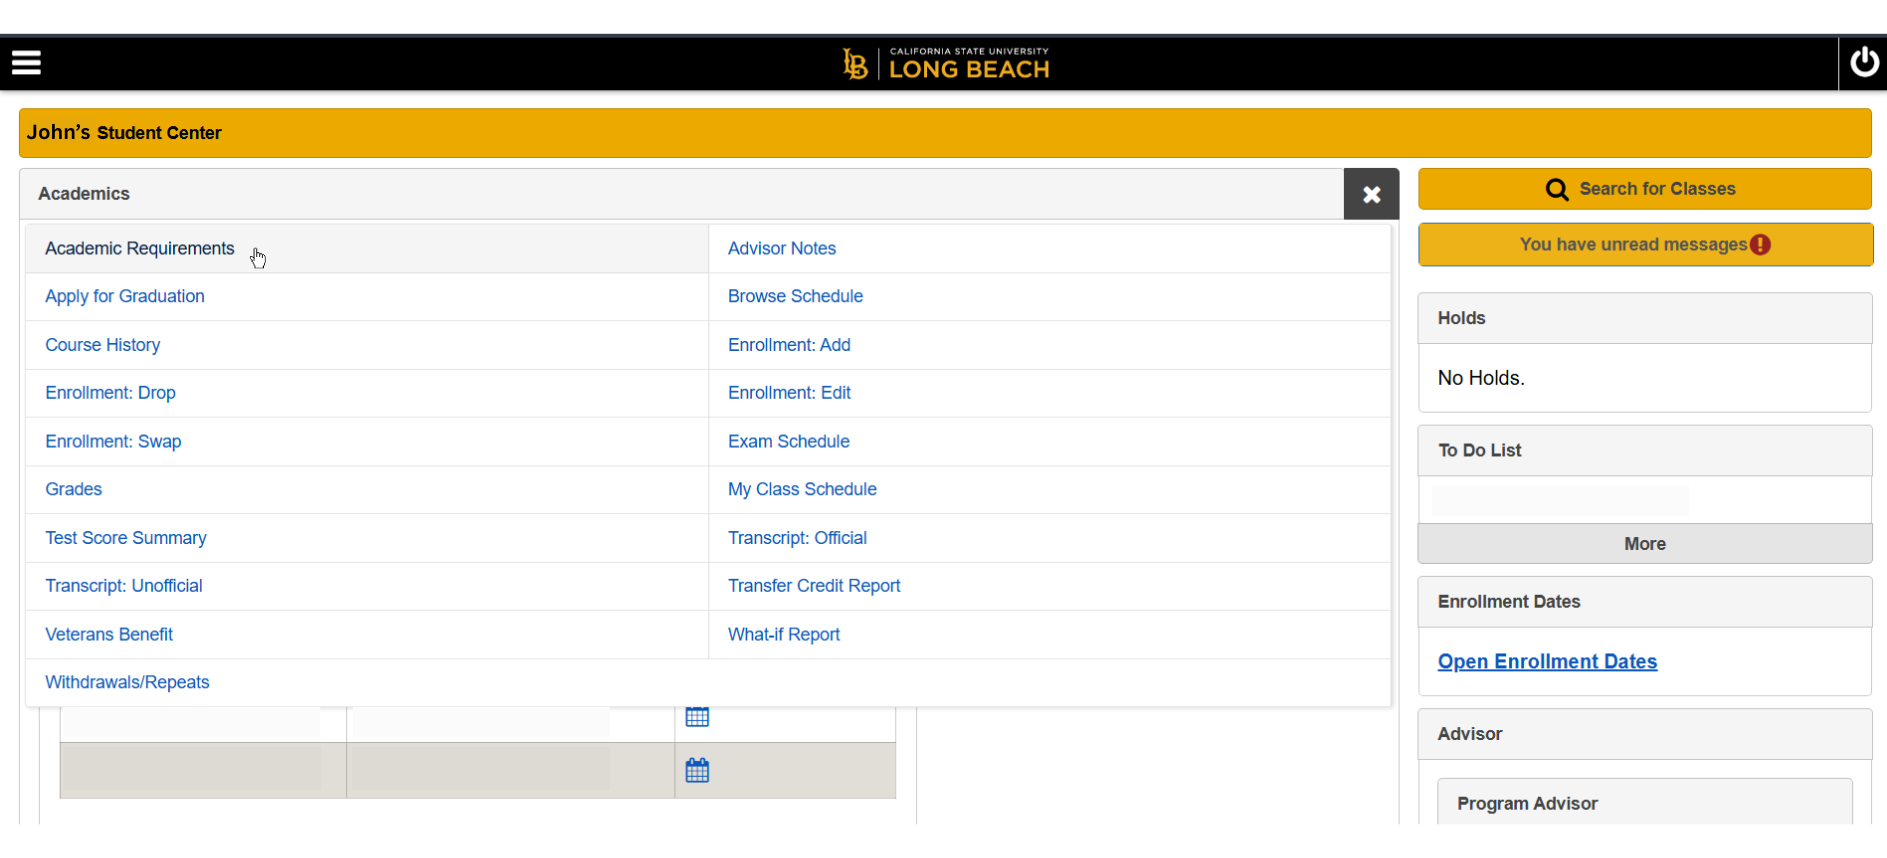Select Academic Requirements from the menu
The height and width of the screenshot is (858, 1887).
140,249
